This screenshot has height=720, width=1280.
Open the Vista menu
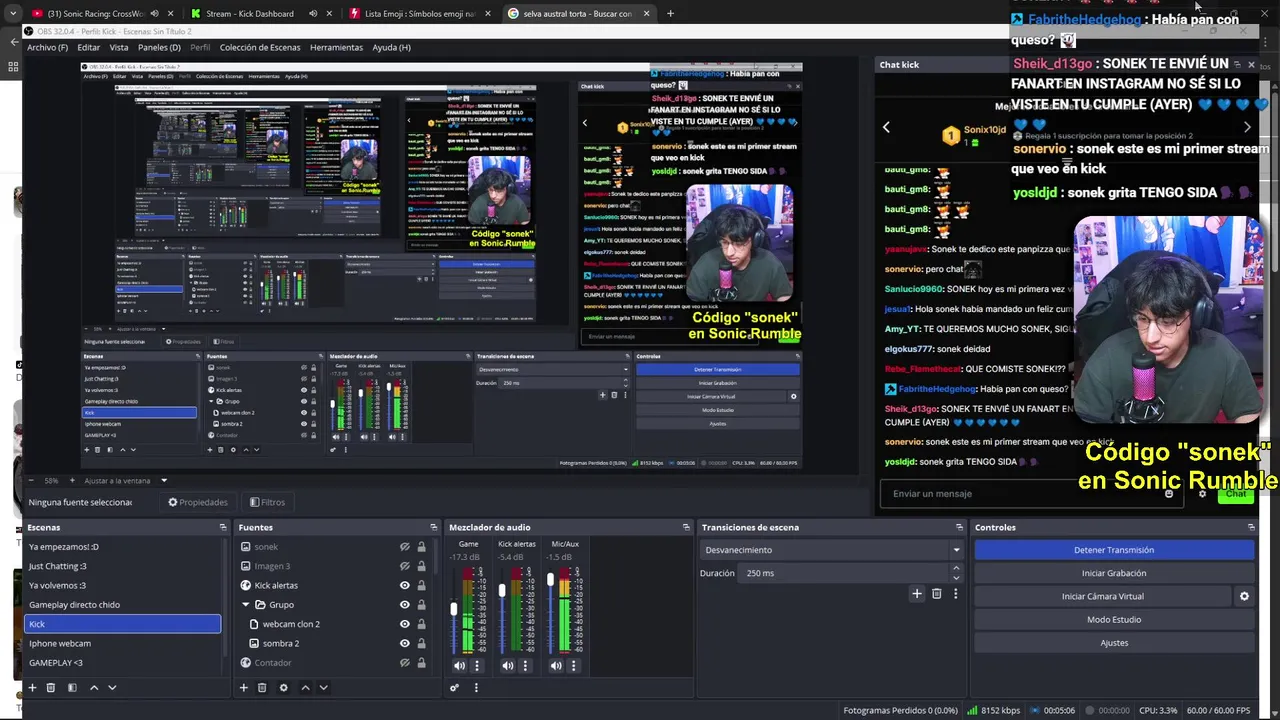pyautogui.click(x=118, y=47)
